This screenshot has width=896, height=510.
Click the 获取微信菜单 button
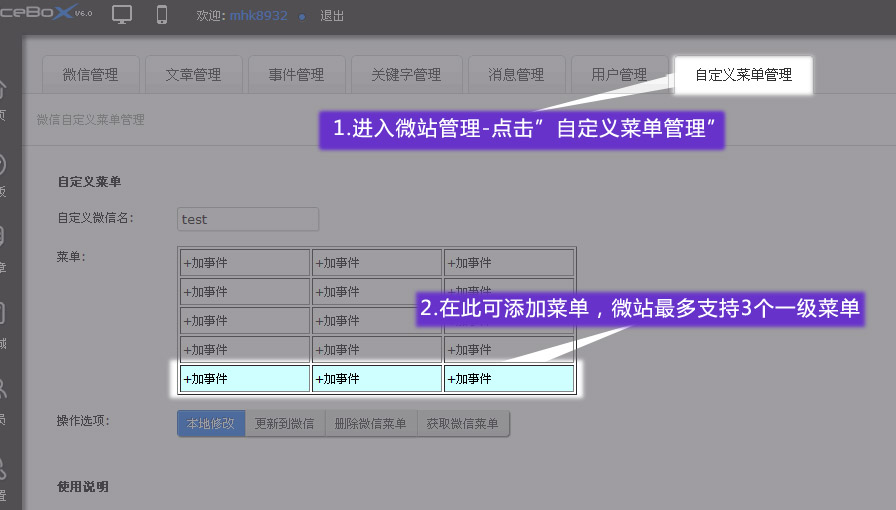462,424
